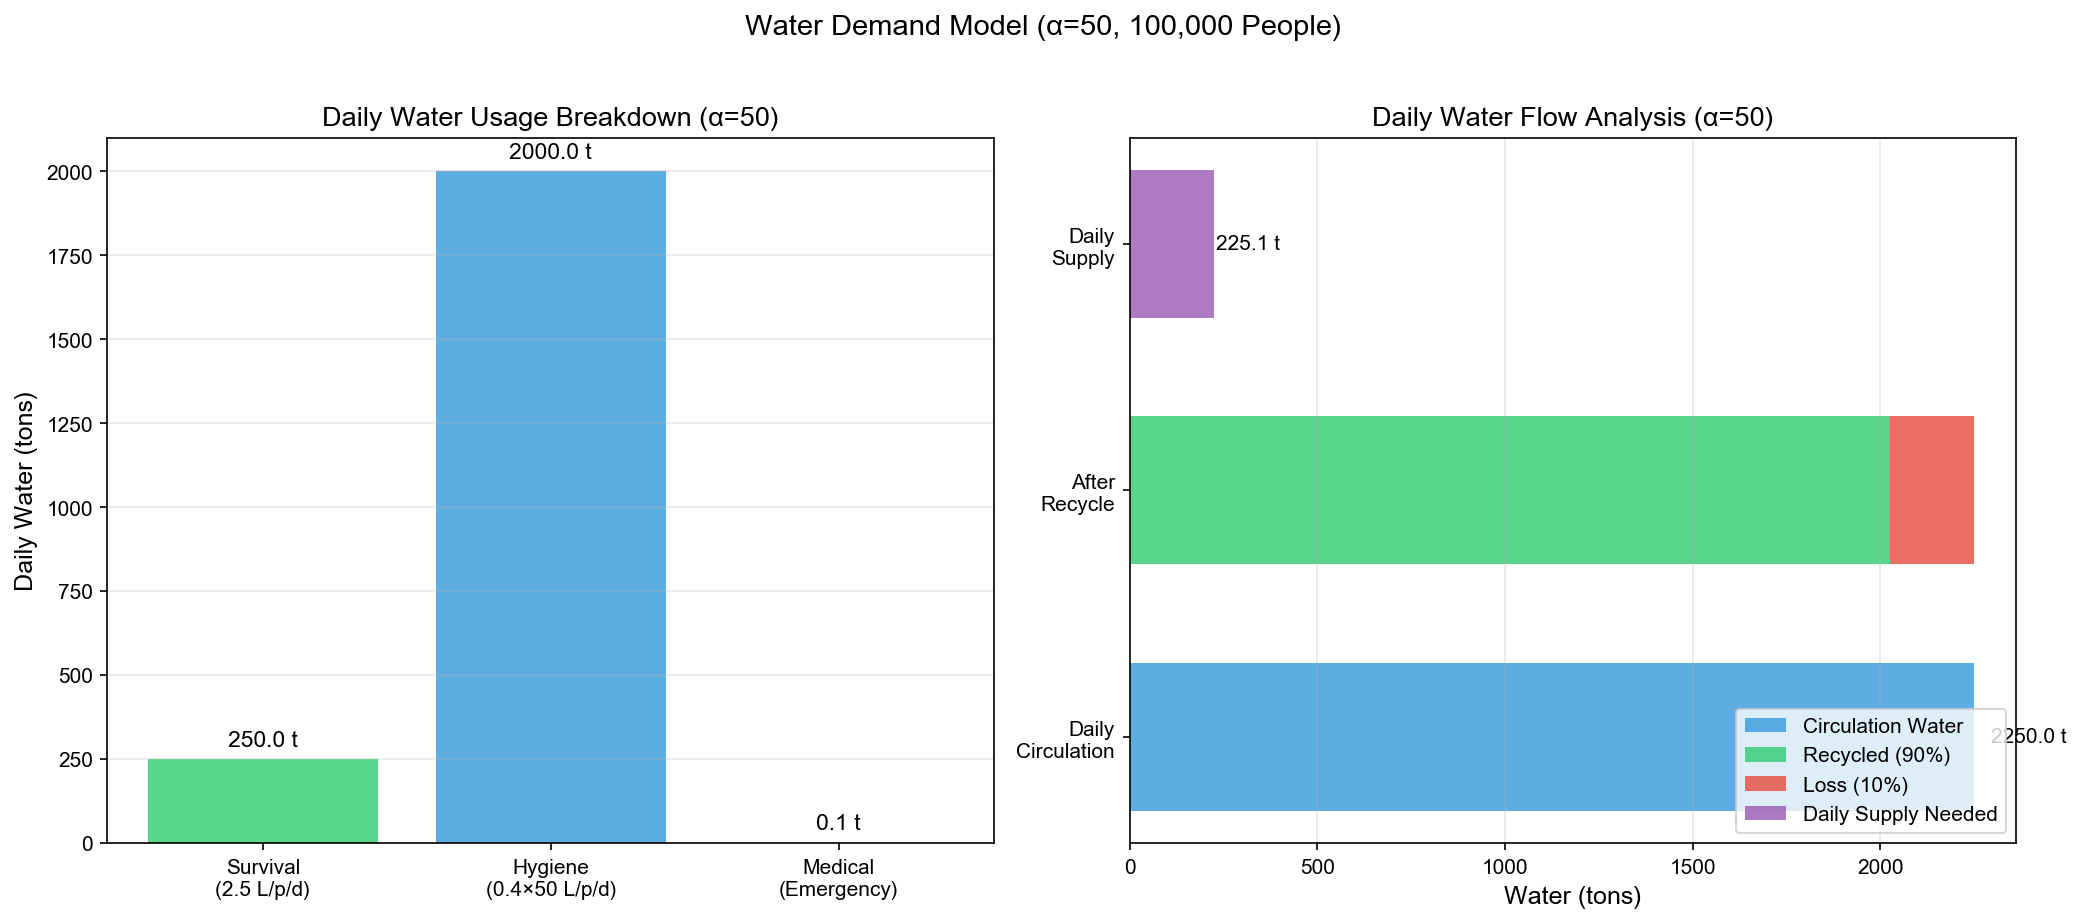Click the Daily Water (tons) y-axis label
The image size is (2081, 923).
(x=25, y=491)
